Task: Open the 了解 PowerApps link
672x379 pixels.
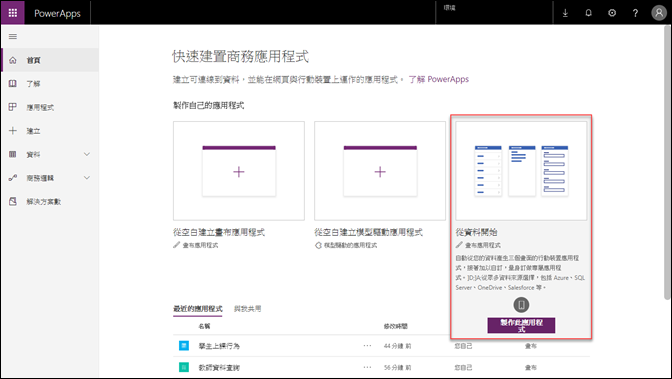Action: pyautogui.click(x=438, y=79)
